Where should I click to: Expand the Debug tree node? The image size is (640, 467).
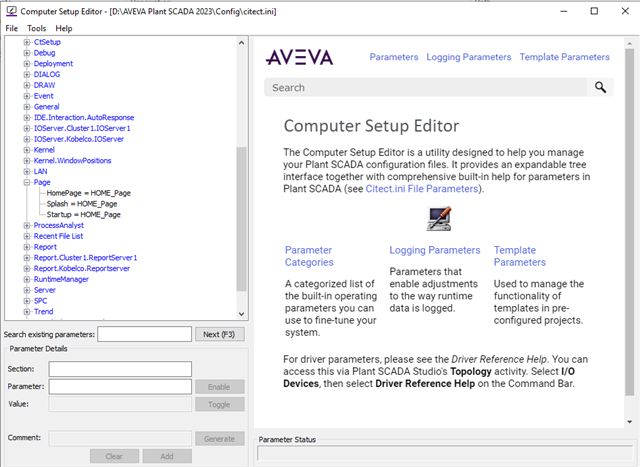[27, 53]
